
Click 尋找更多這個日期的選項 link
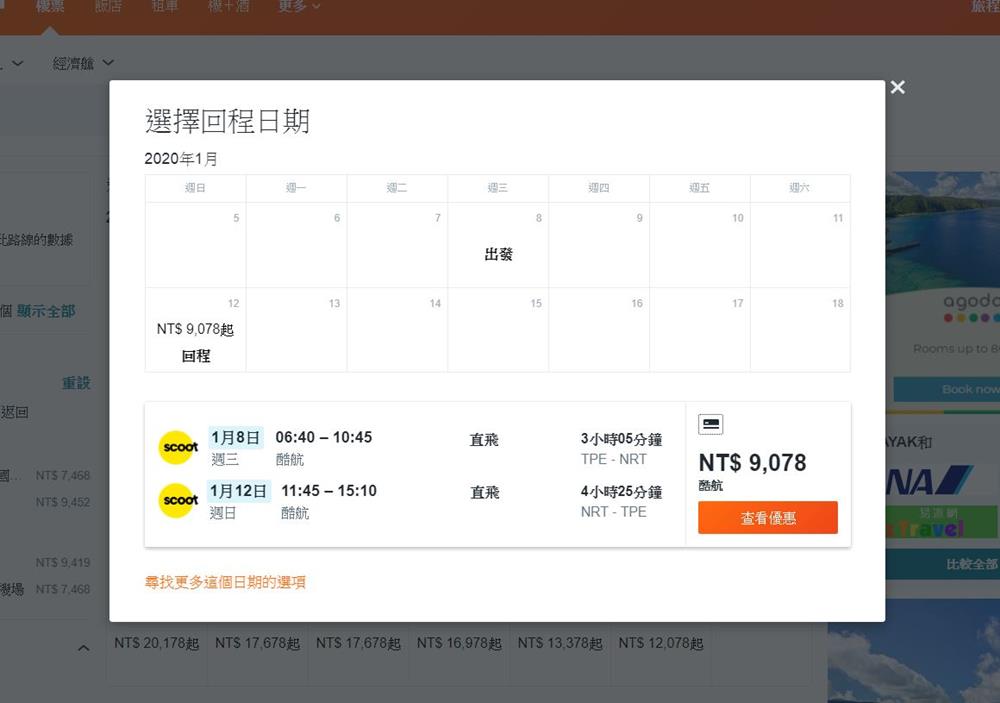coord(225,582)
